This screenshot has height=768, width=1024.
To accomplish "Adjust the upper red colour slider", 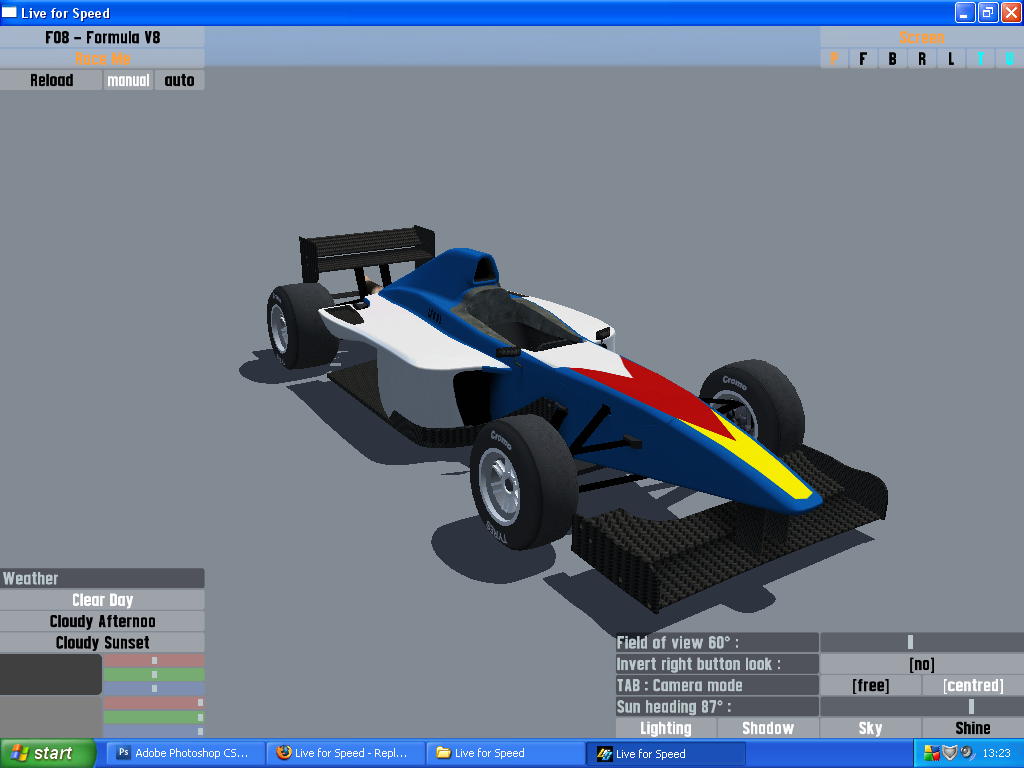I will coord(154,660).
